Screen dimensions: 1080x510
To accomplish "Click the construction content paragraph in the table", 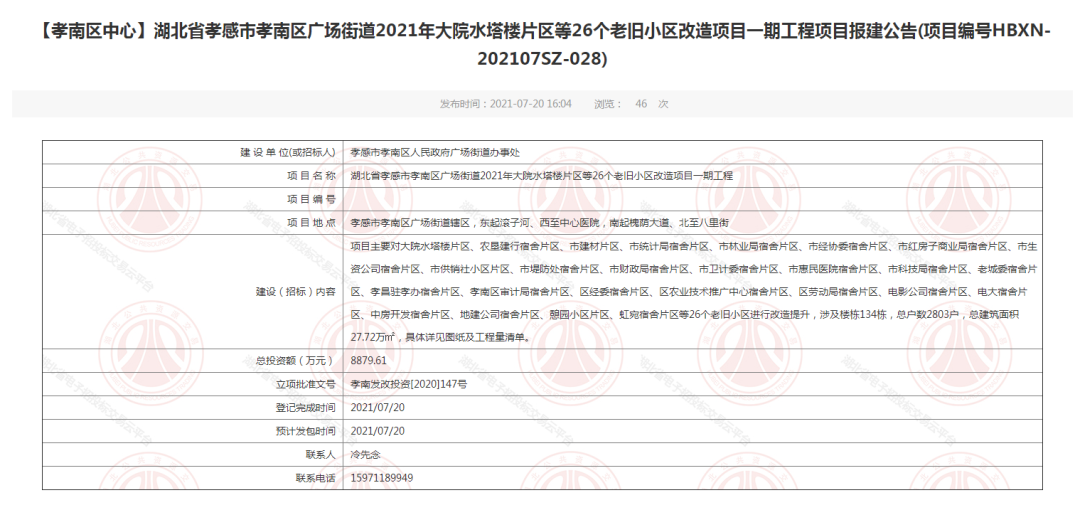I will (x=690, y=291).
